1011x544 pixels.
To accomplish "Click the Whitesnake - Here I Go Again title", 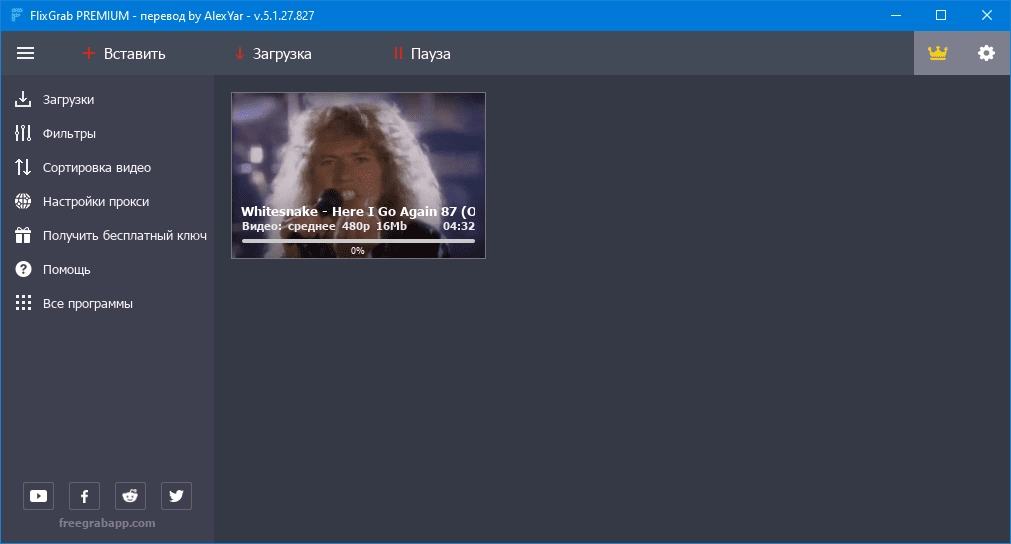I will point(358,211).
